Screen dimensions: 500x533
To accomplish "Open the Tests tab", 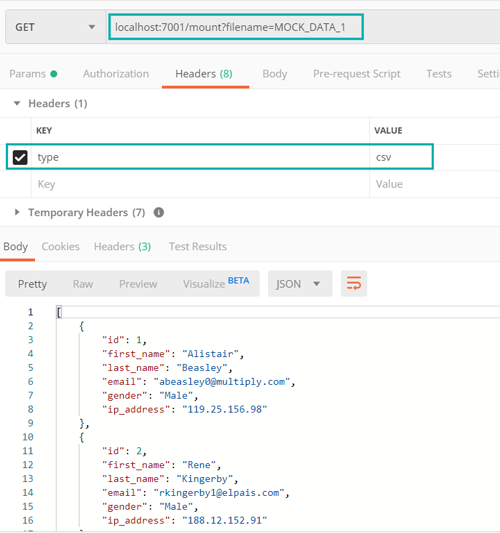I will (x=439, y=74).
